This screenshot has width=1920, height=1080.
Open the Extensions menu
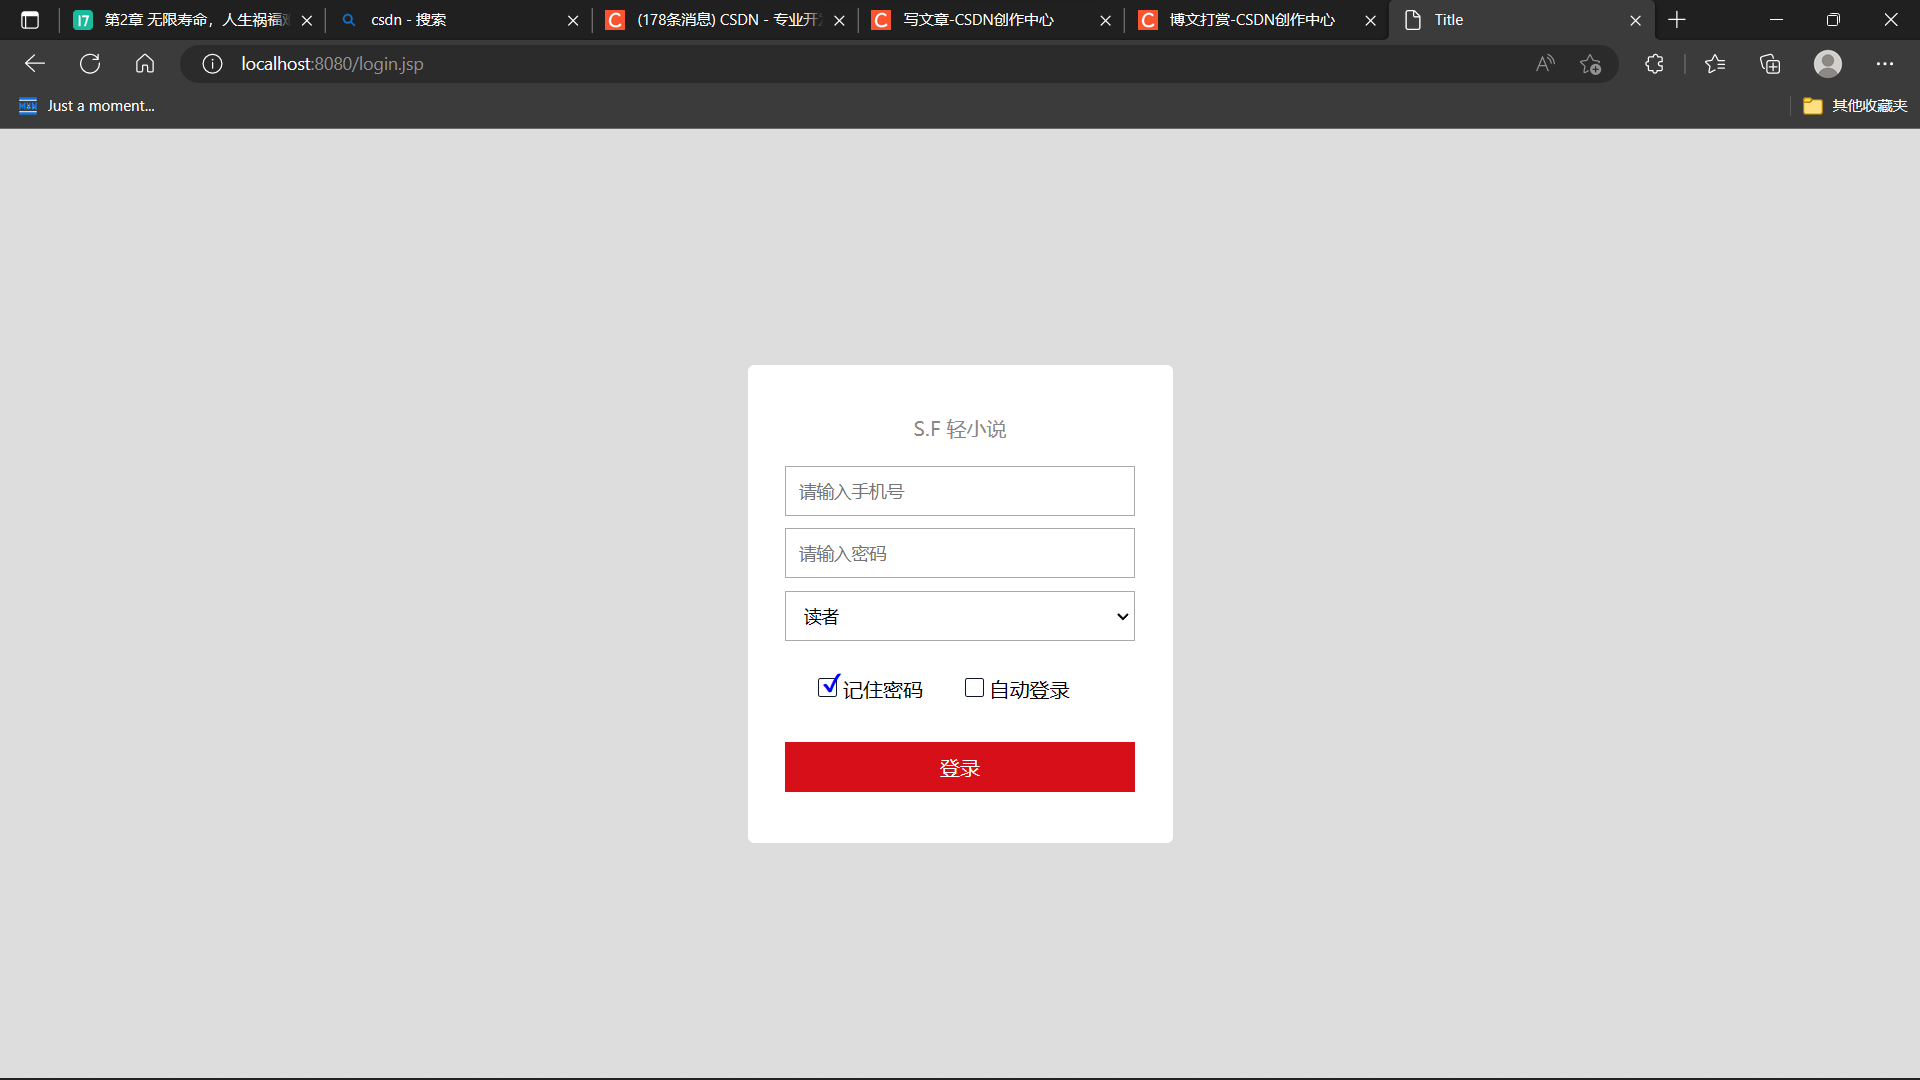click(x=1654, y=64)
